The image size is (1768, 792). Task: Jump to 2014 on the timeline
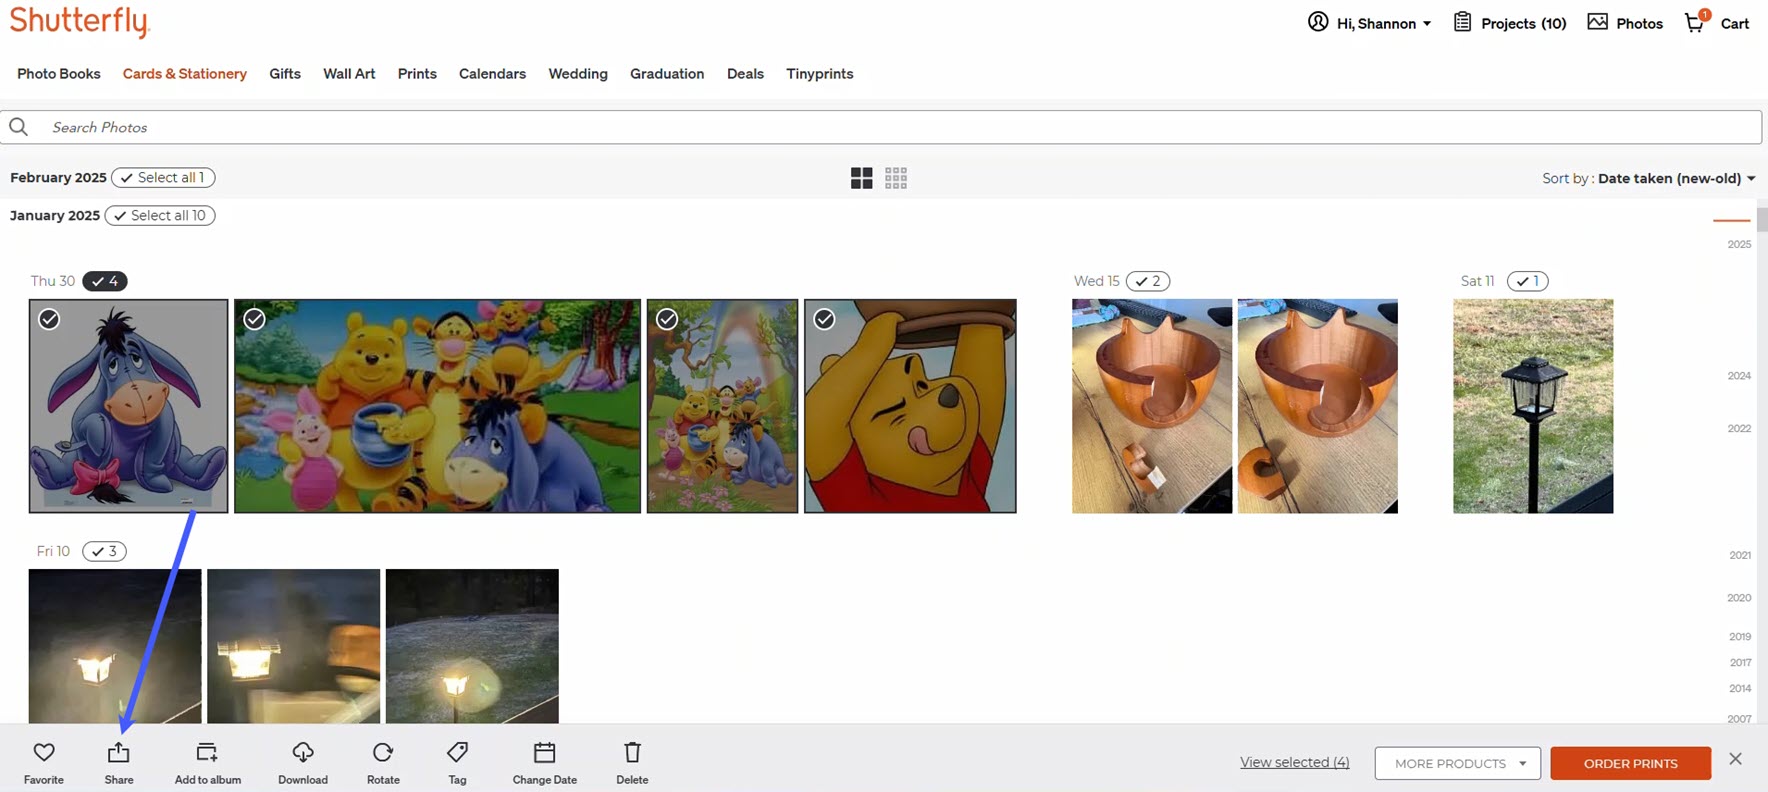(1740, 689)
